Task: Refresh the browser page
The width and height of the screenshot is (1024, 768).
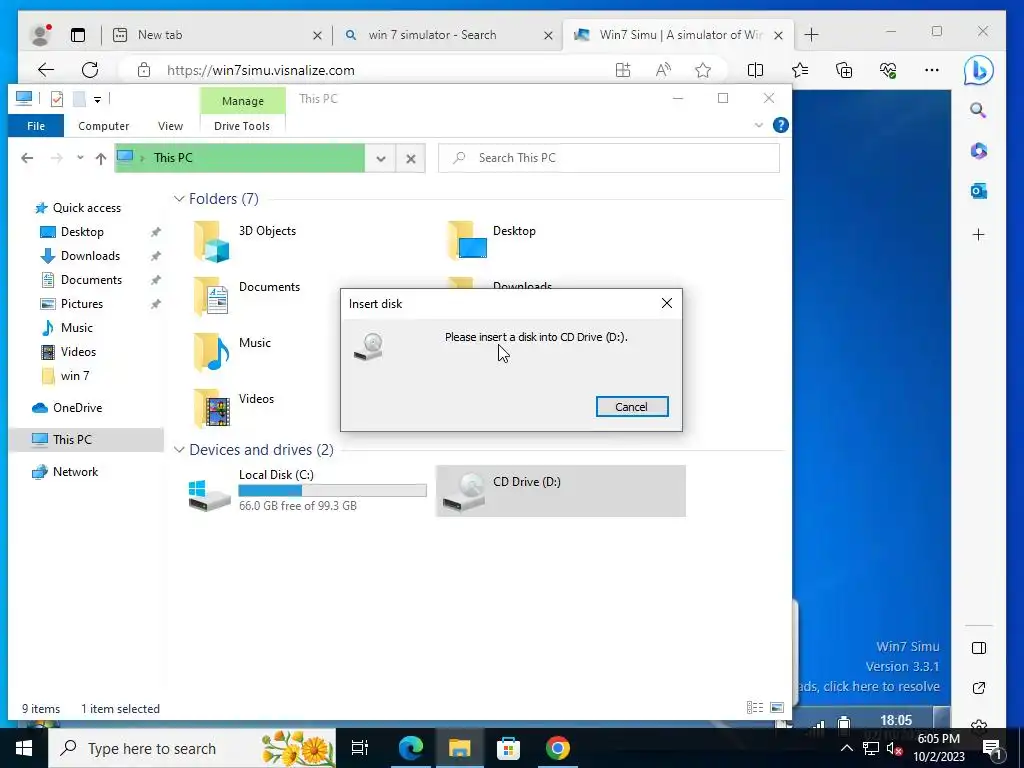Action: pos(90,70)
